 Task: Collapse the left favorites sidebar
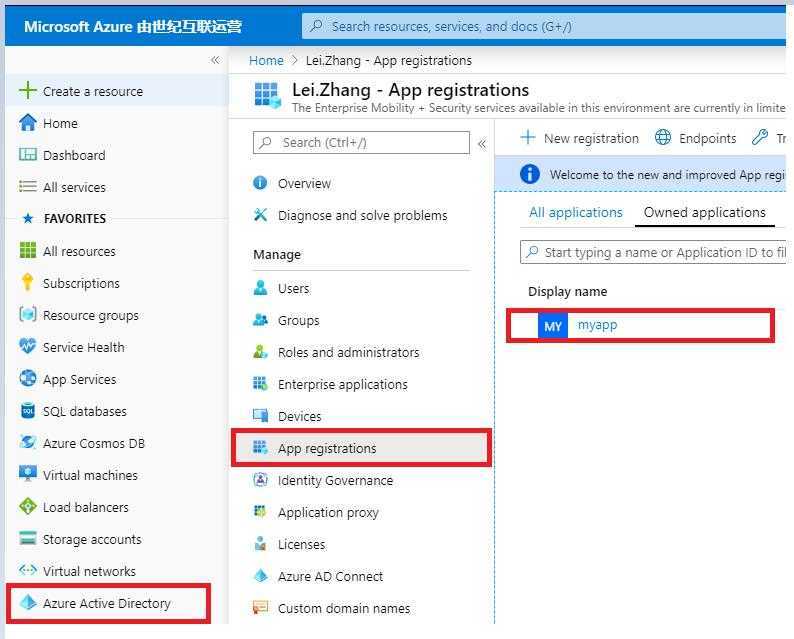(215, 60)
